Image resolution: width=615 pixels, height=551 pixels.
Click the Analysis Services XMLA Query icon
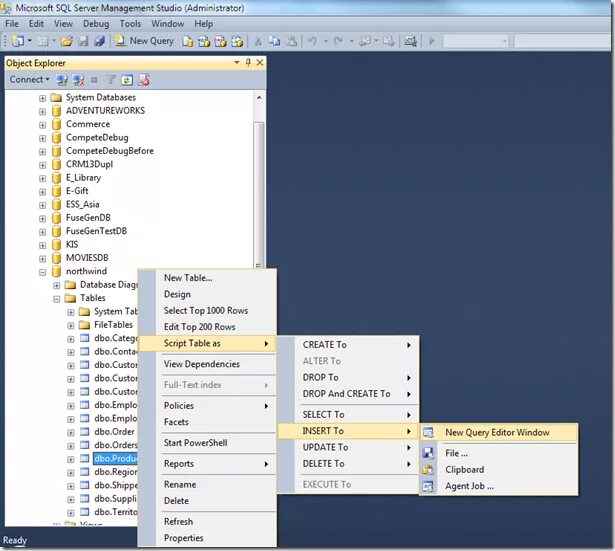(x=237, y=41)
